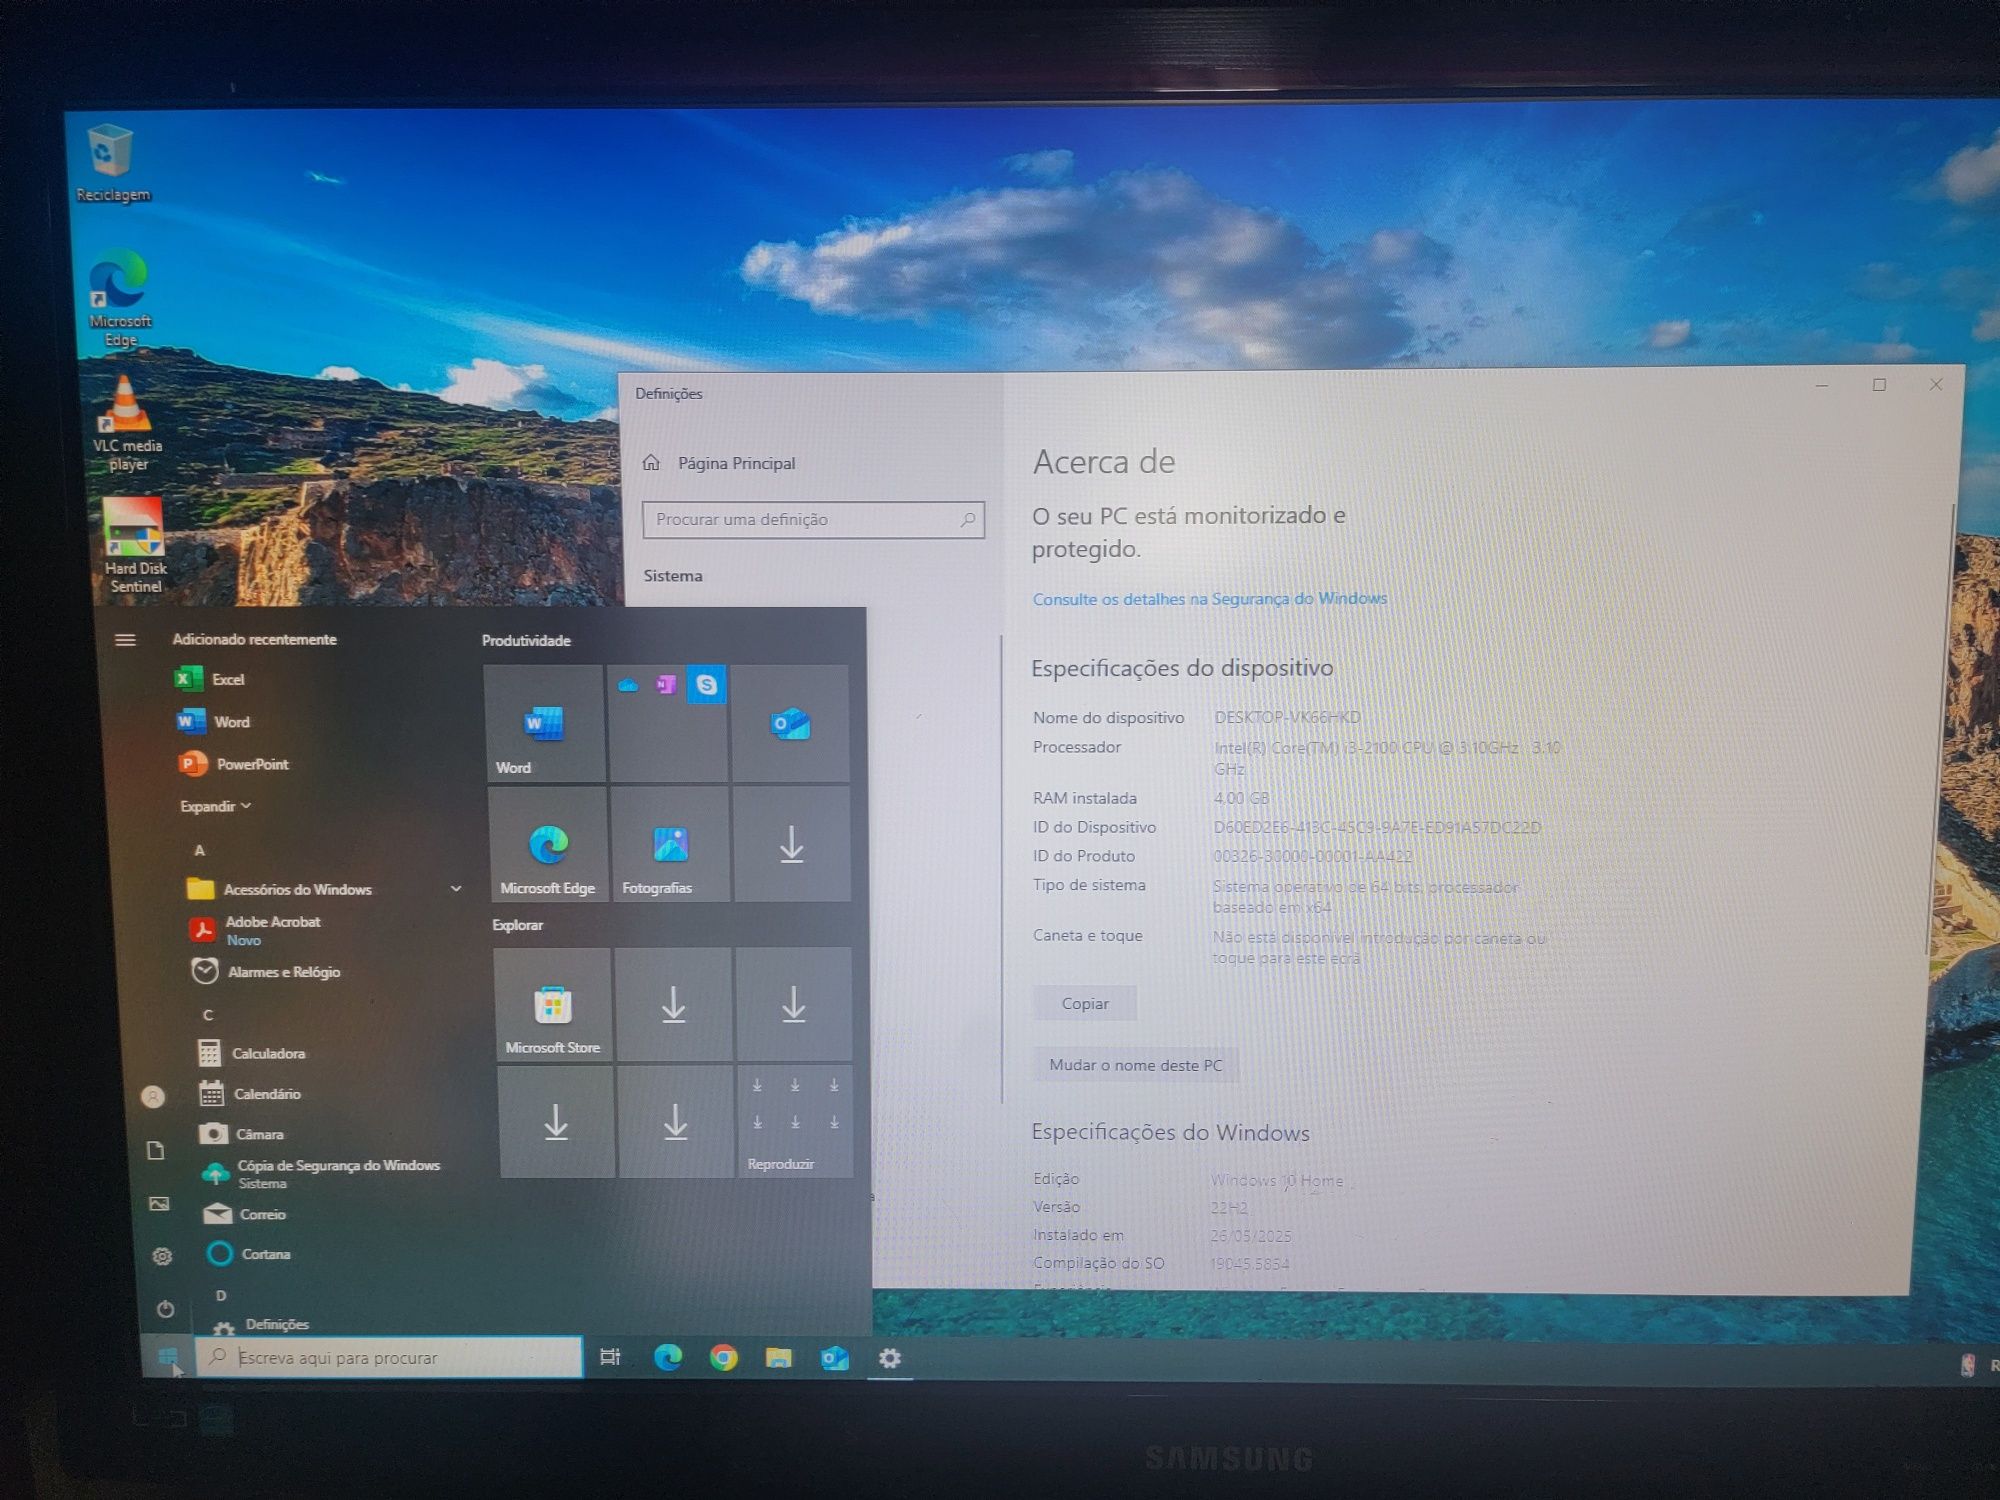
Task: Open the Word tile in Produtividade
Action: (544, 723)
